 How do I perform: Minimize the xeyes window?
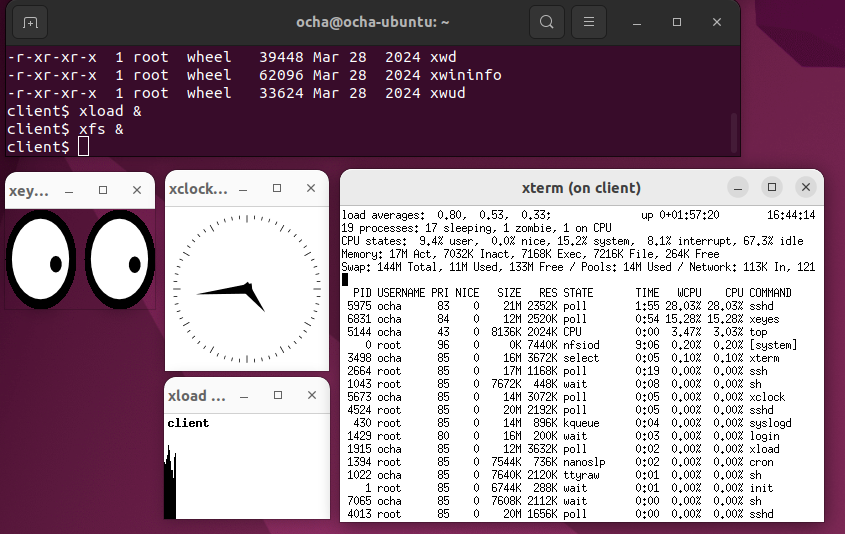[69, 191]
